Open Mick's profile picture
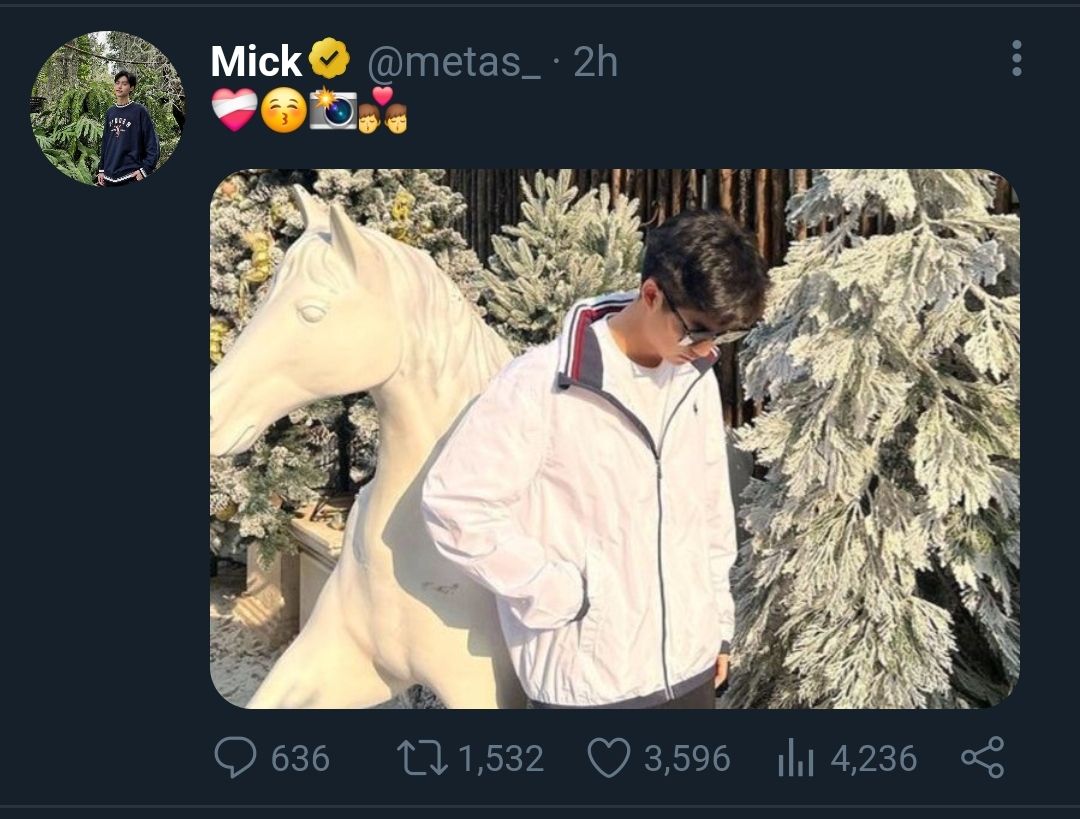 coord(107,108)
